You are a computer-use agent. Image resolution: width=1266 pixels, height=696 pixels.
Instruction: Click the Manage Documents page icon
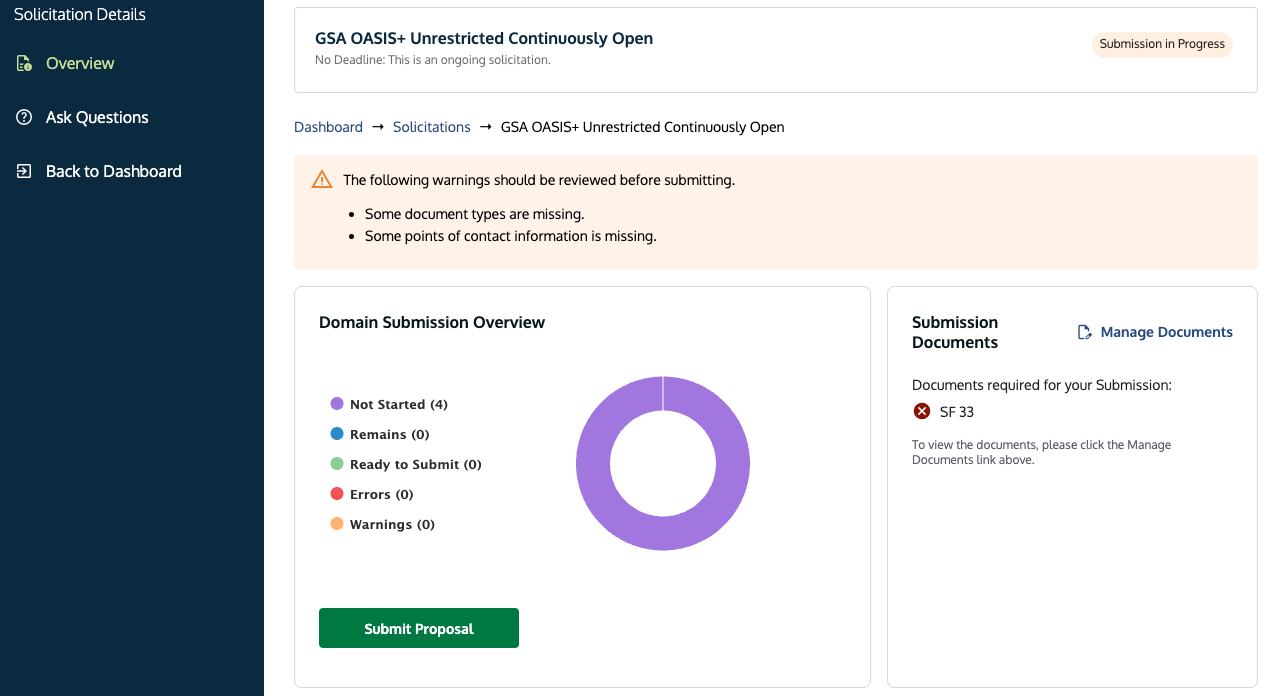click(x=1084, y=331)
